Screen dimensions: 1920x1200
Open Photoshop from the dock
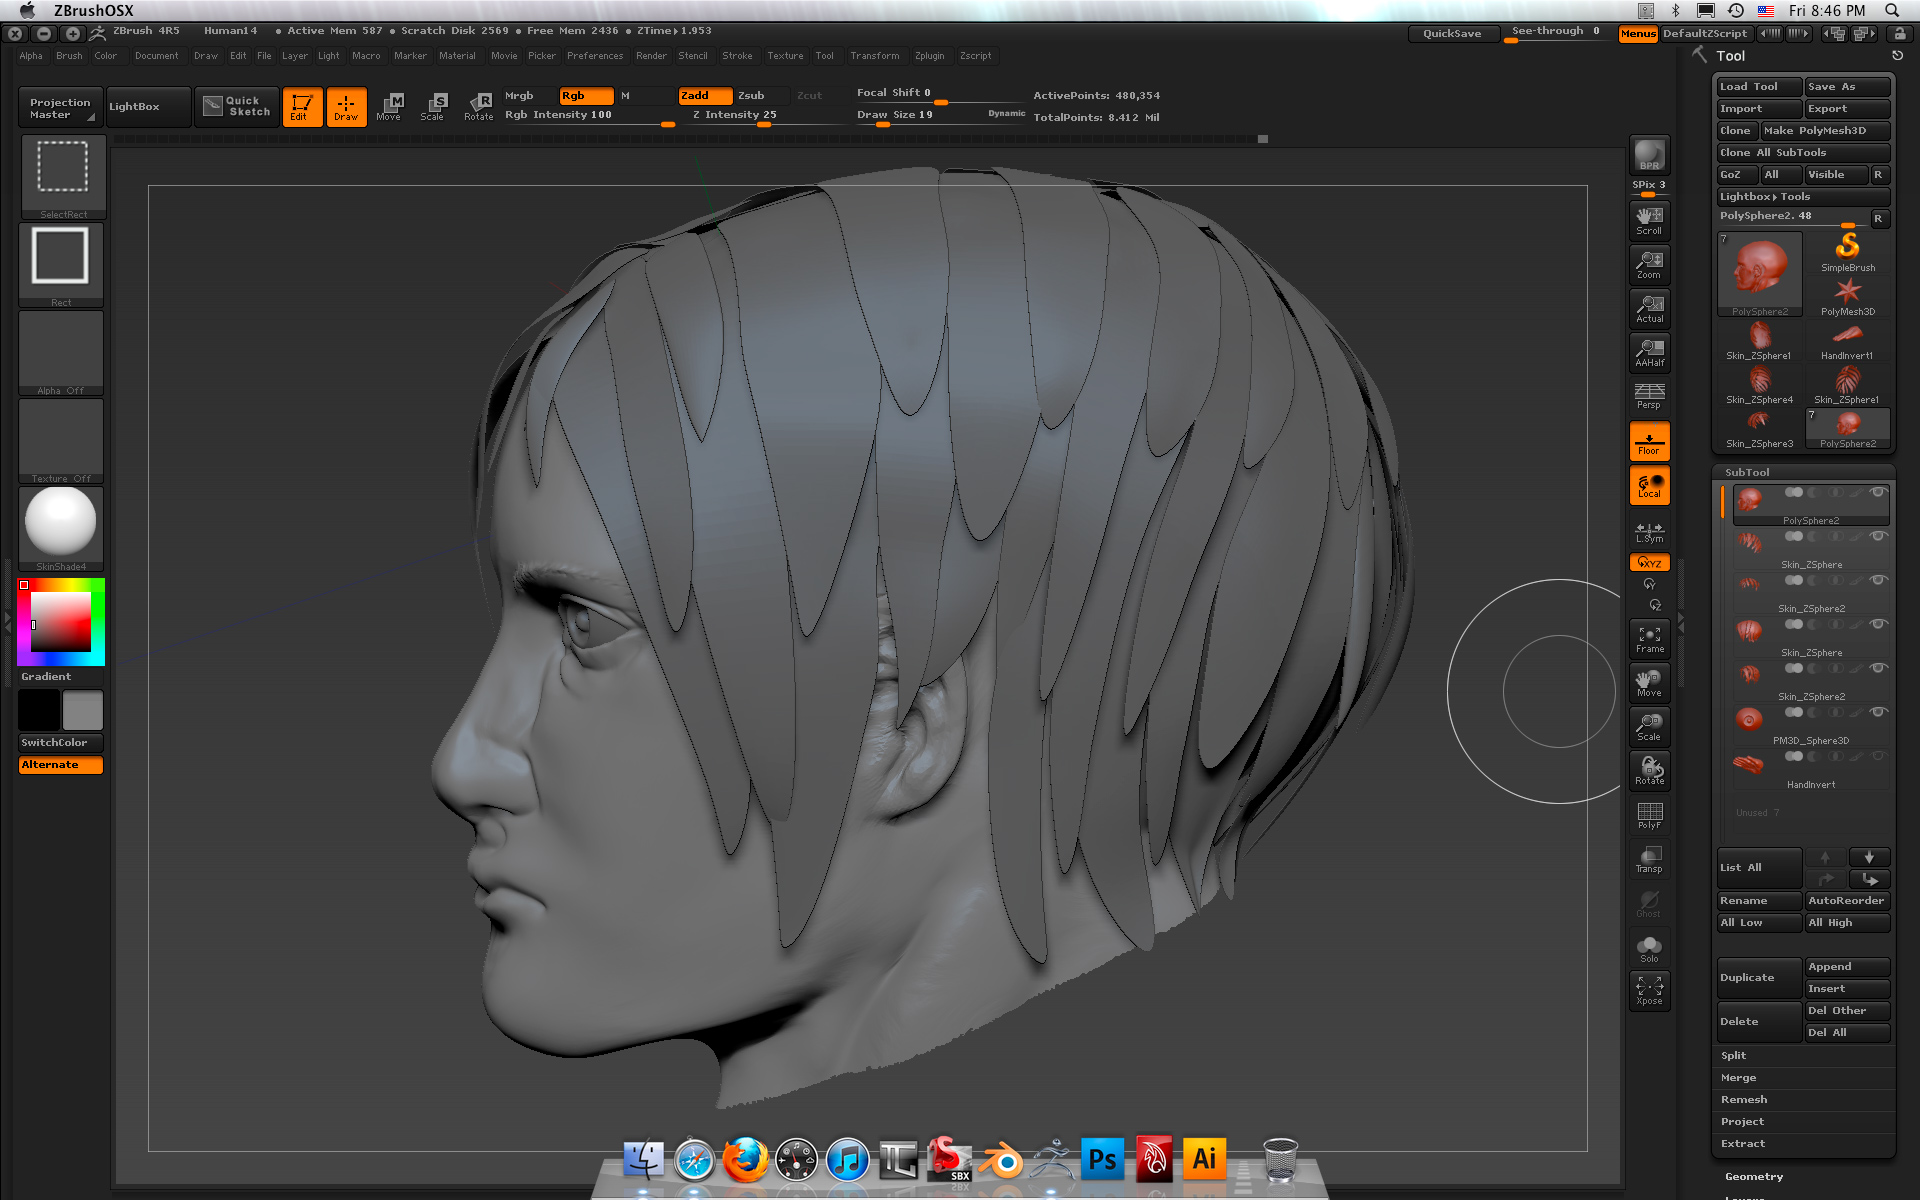1102,1160
